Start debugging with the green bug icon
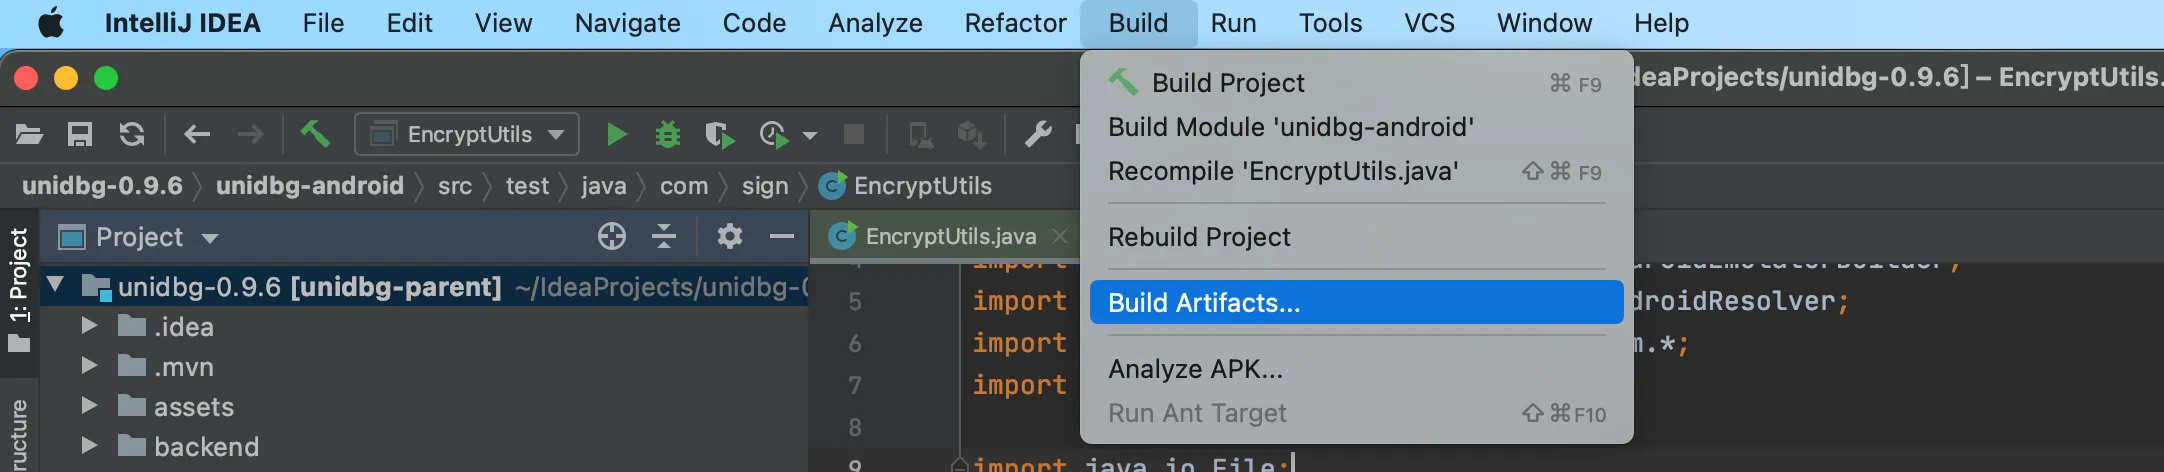Viewport: 2164px width, 472px height. (x=668, y=134)
